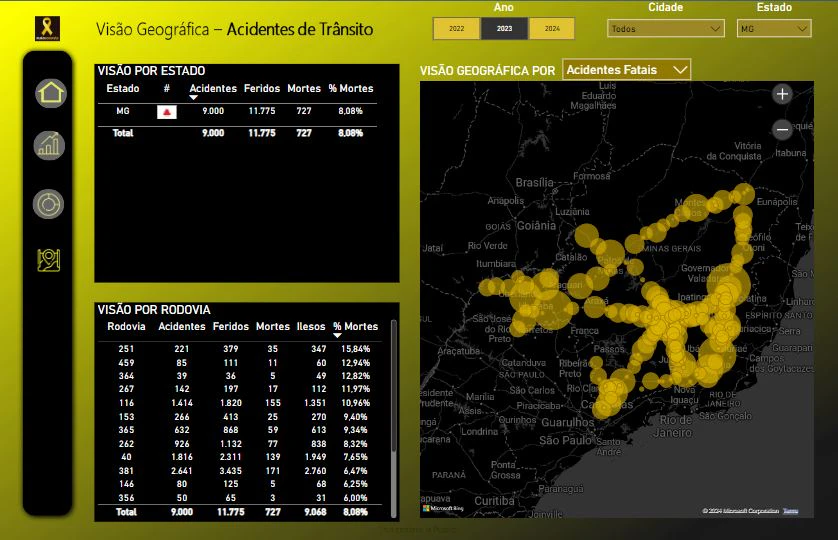Click the yellow ribbon logo
The width and height of the screenshot is (838, 540).
48,28
